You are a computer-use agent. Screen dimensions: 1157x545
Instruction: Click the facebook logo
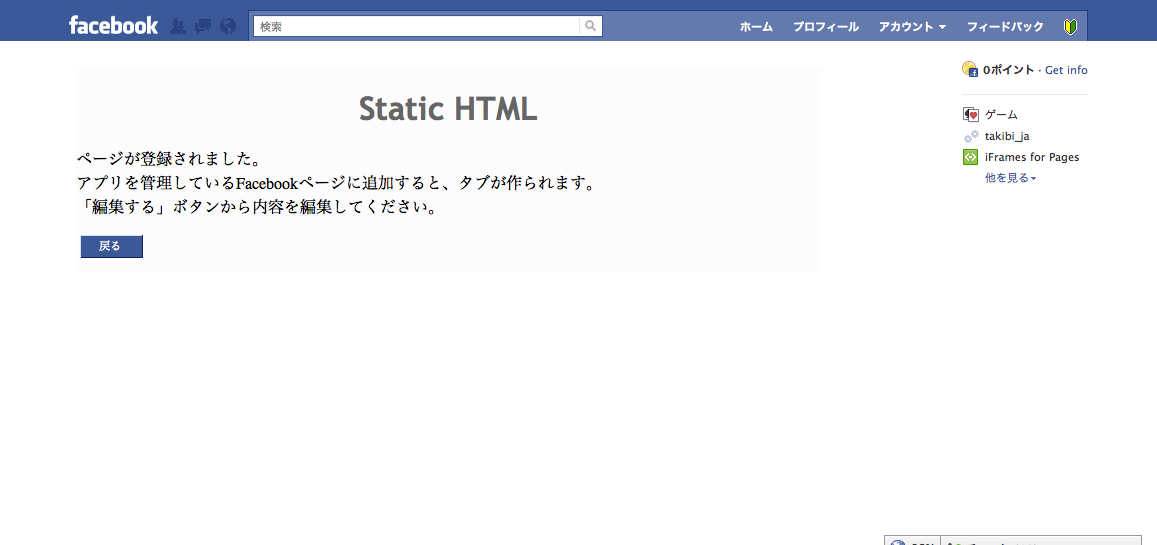point(114,26)
